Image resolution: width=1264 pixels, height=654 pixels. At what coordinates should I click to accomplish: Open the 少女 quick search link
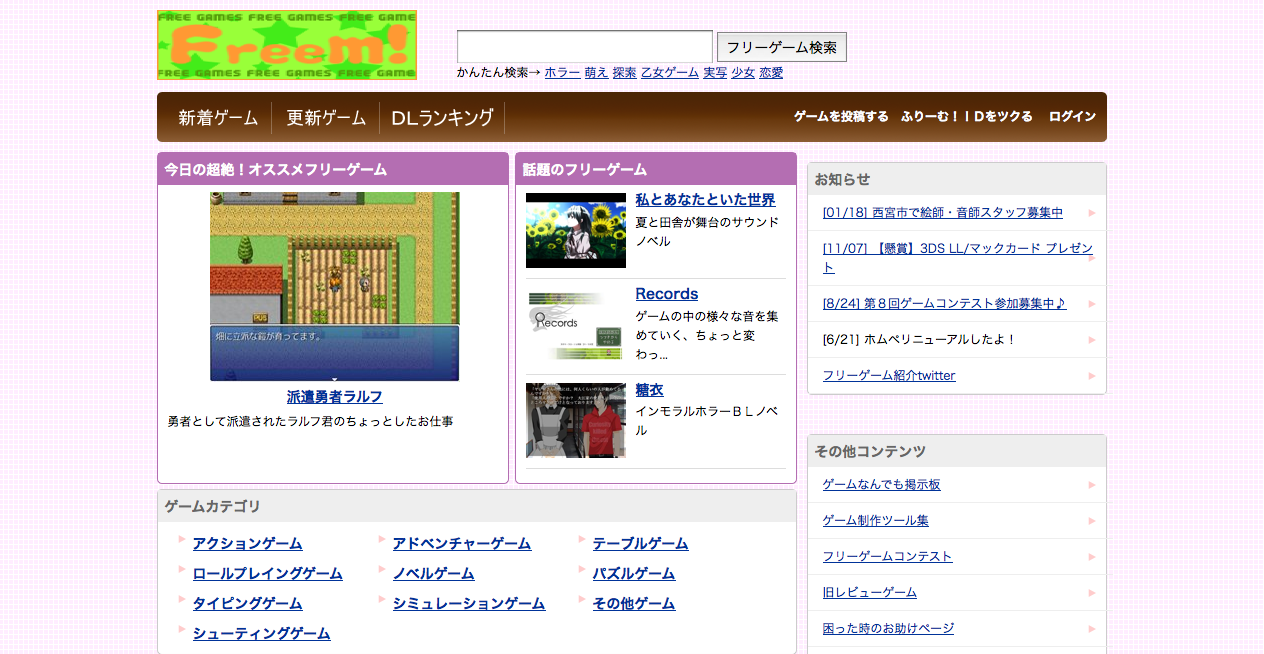[743, 73]
